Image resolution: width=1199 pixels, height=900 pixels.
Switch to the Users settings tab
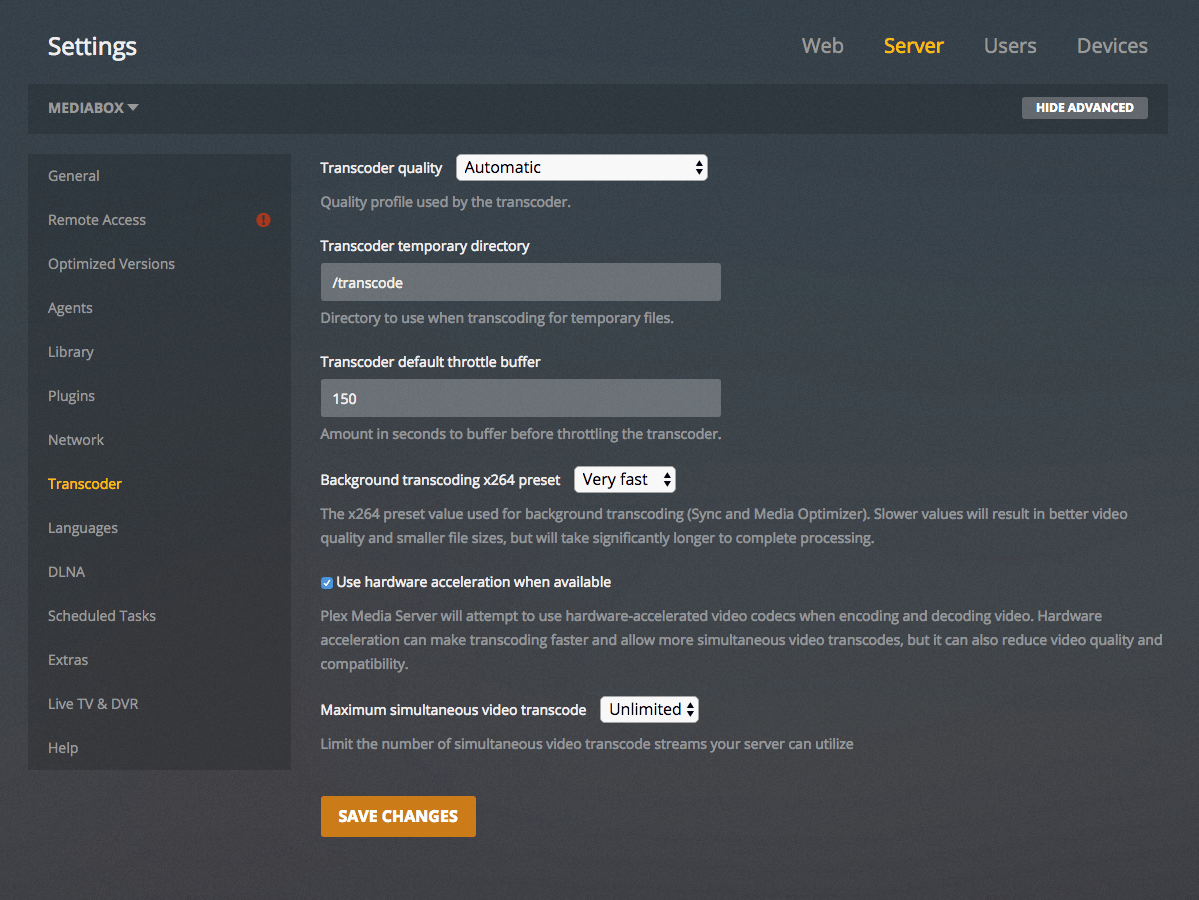pos(1009,46)
